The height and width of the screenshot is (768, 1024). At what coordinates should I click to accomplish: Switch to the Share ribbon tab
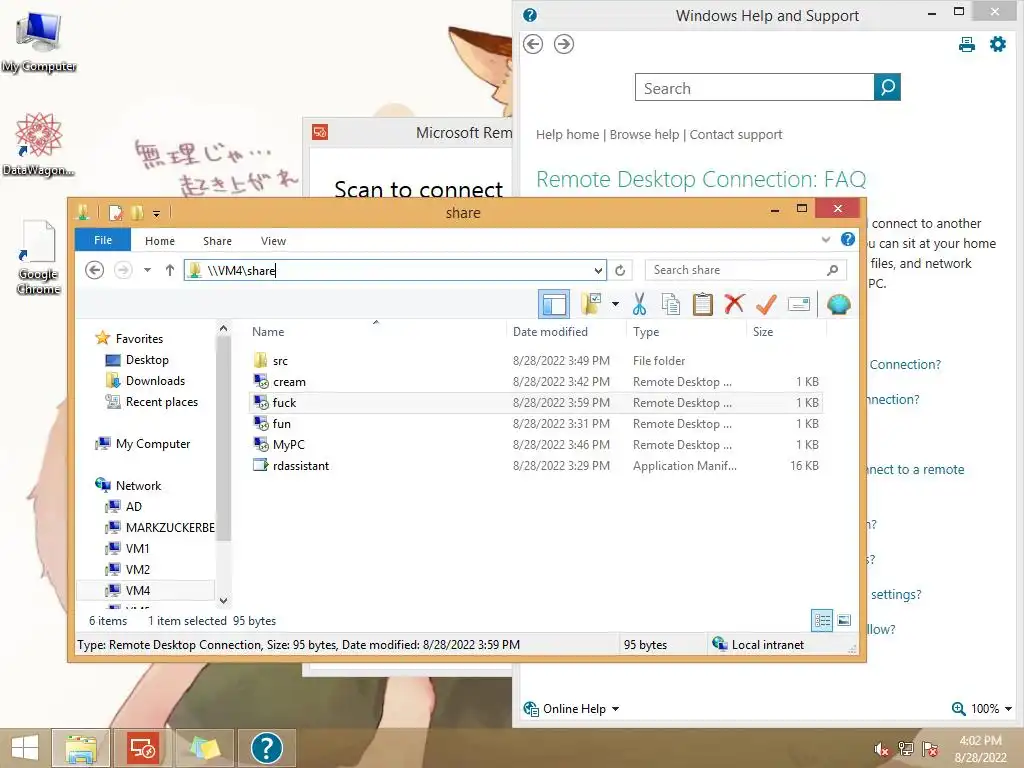point(217,241)
